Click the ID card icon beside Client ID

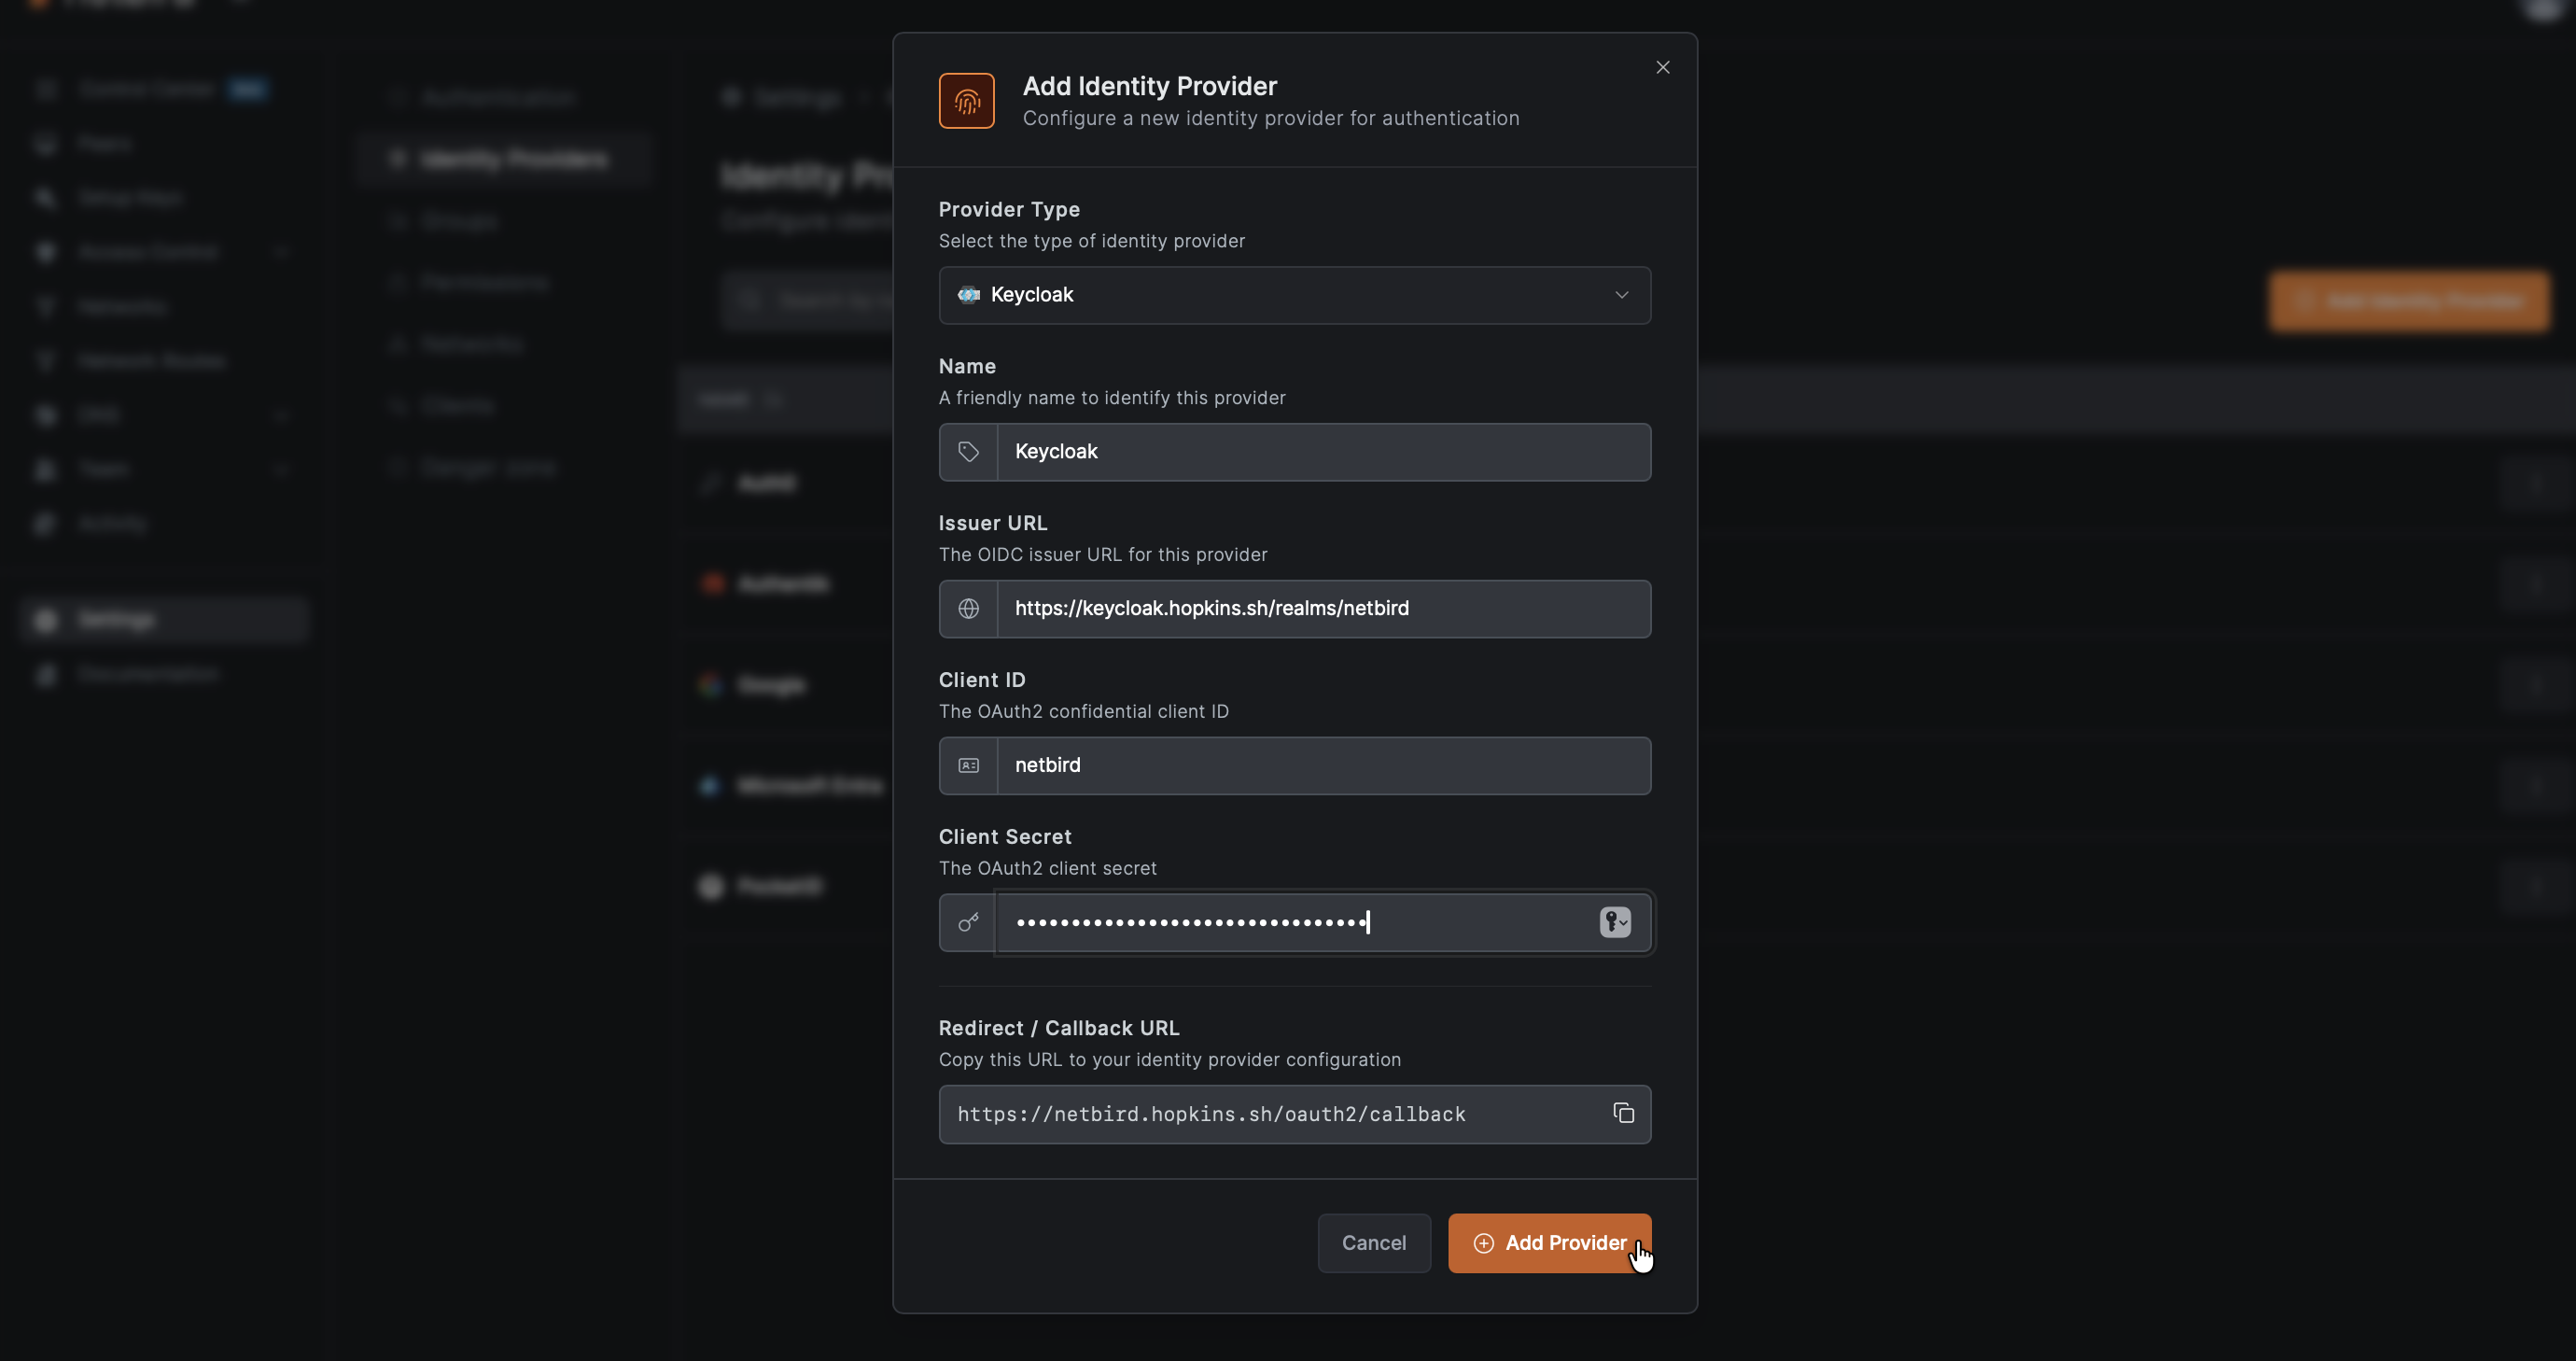(968, 765)
